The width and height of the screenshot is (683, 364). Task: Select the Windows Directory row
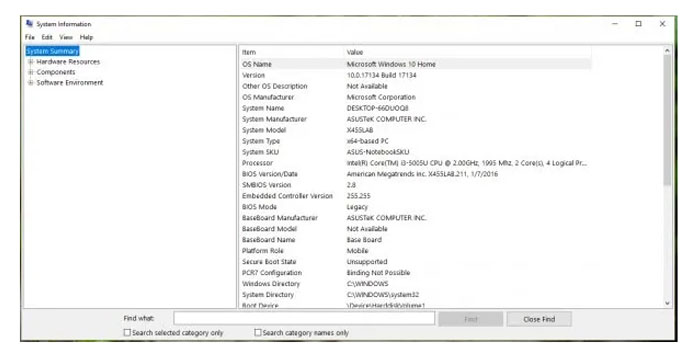[416, 283]
